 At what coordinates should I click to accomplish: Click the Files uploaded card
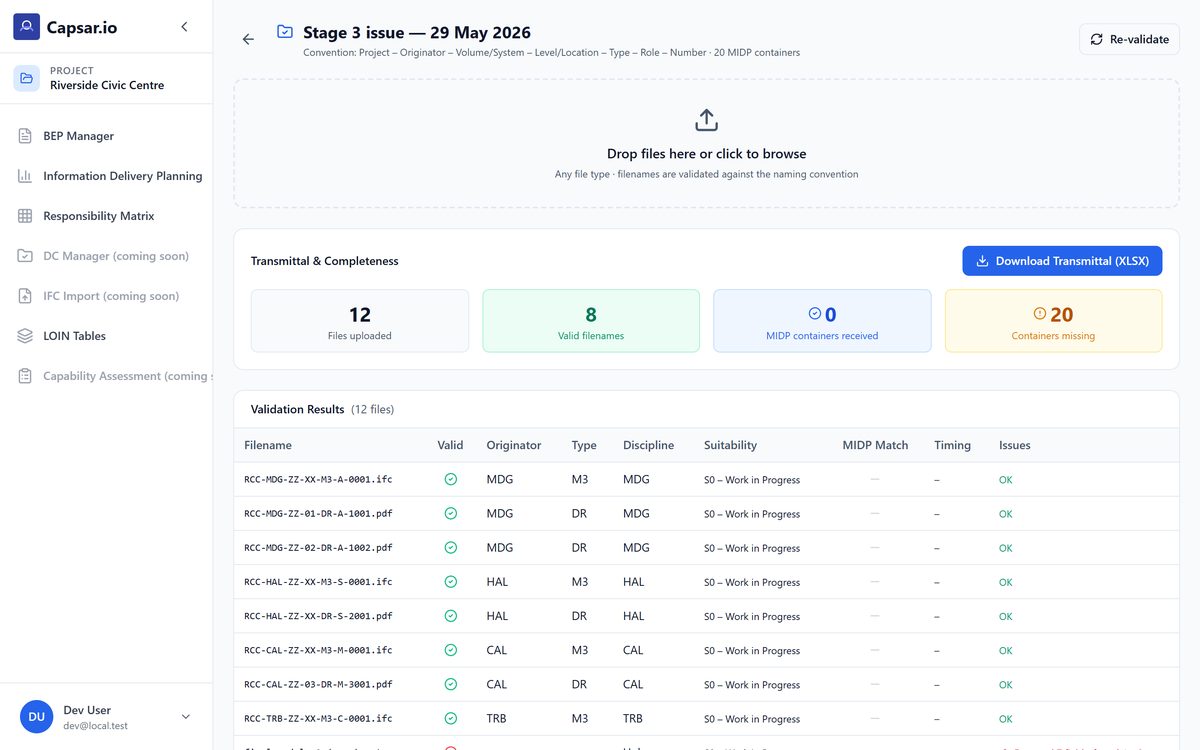[360, 321]
